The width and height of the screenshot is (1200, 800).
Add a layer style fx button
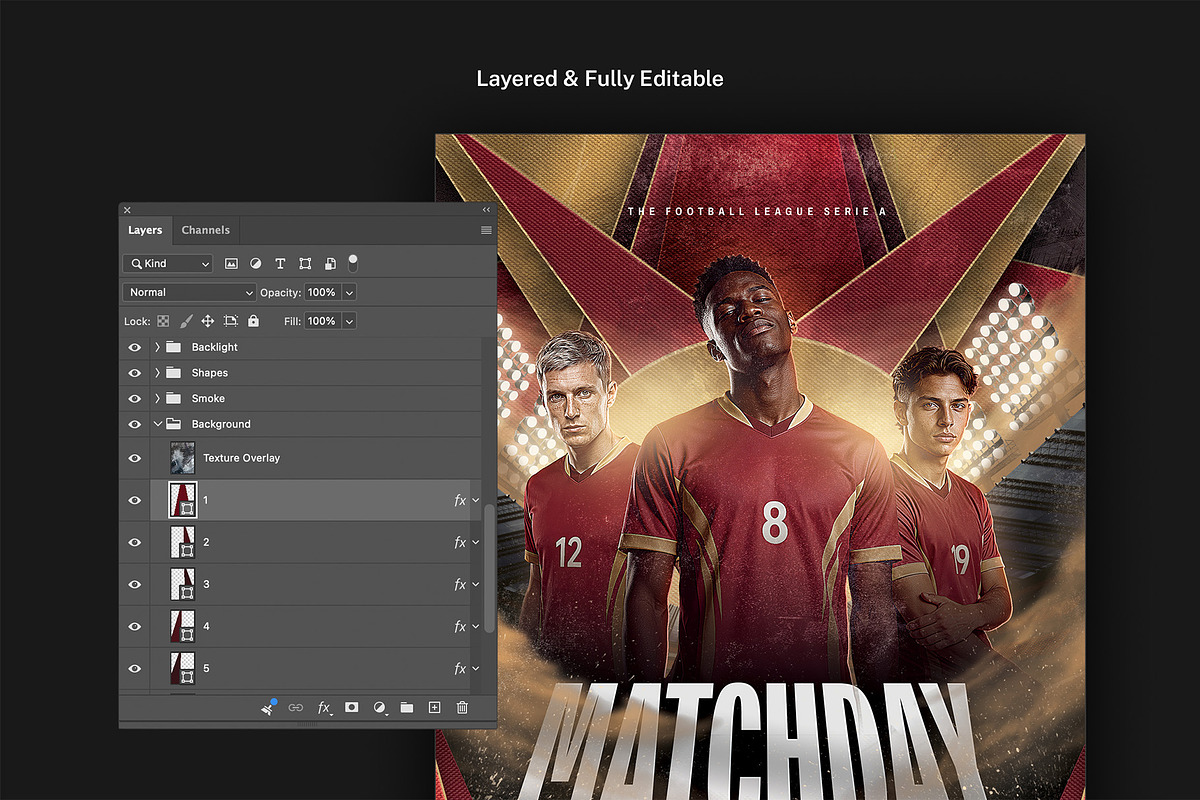click(x=324, y=707)
